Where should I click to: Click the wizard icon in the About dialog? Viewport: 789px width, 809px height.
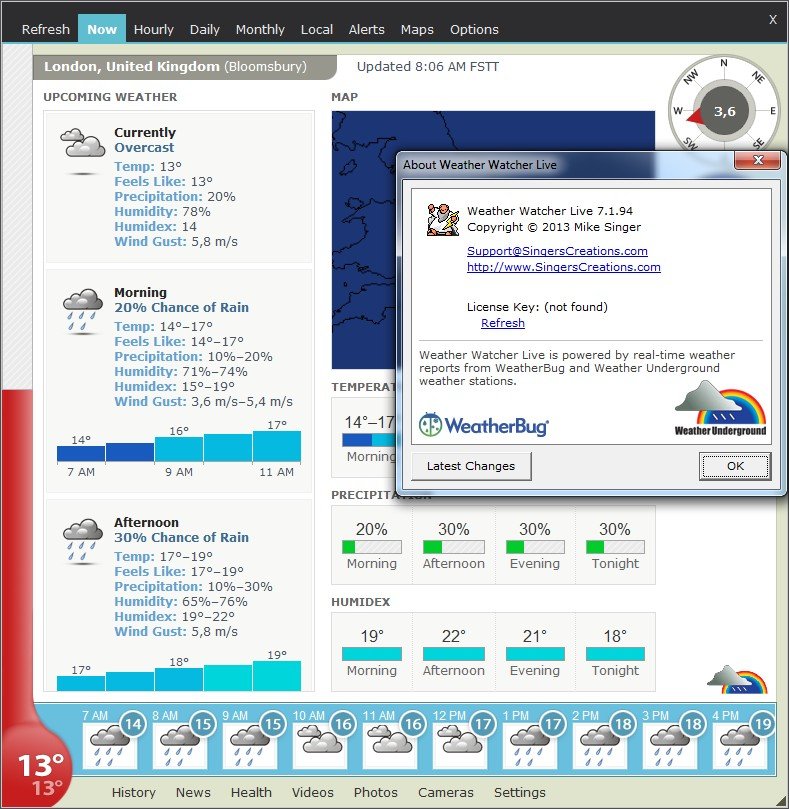pos(443,220)
